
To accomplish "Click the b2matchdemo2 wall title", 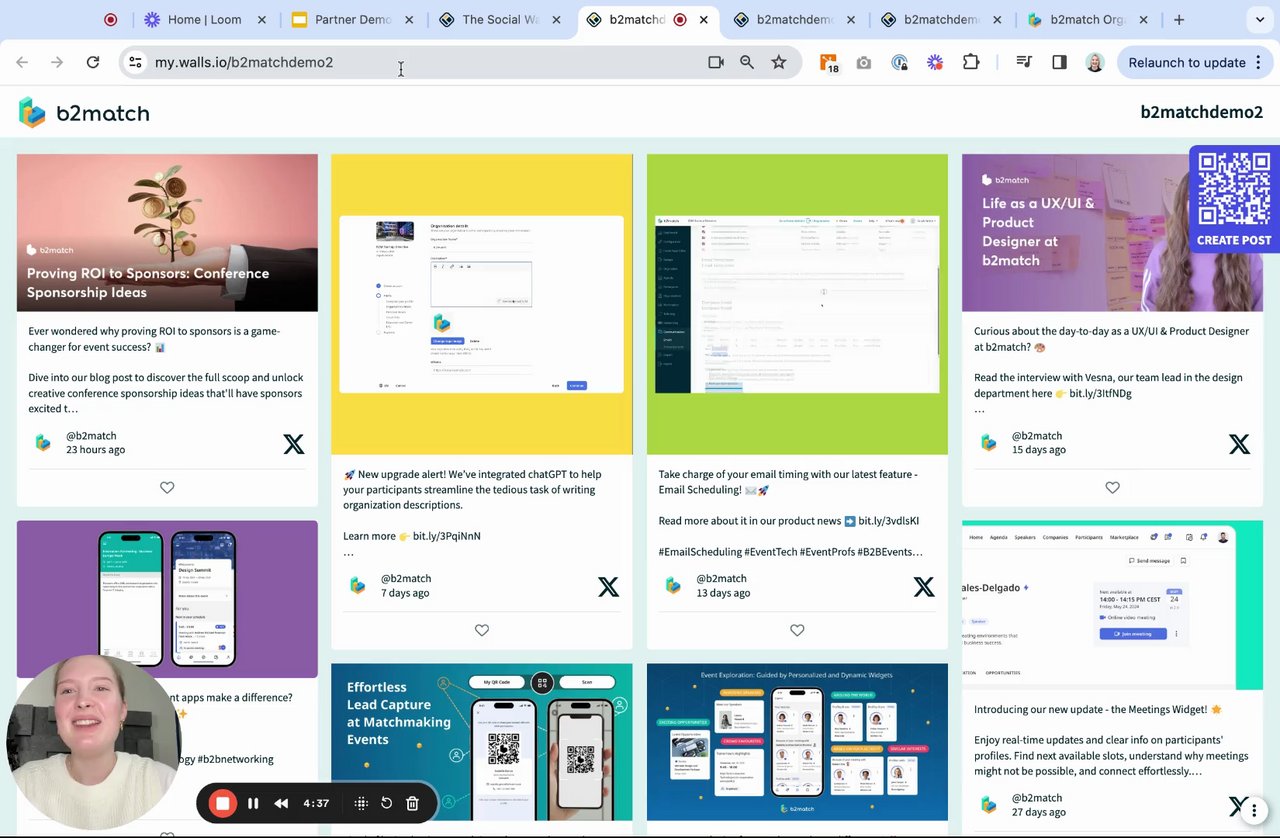I will (x=1202, y=112).
